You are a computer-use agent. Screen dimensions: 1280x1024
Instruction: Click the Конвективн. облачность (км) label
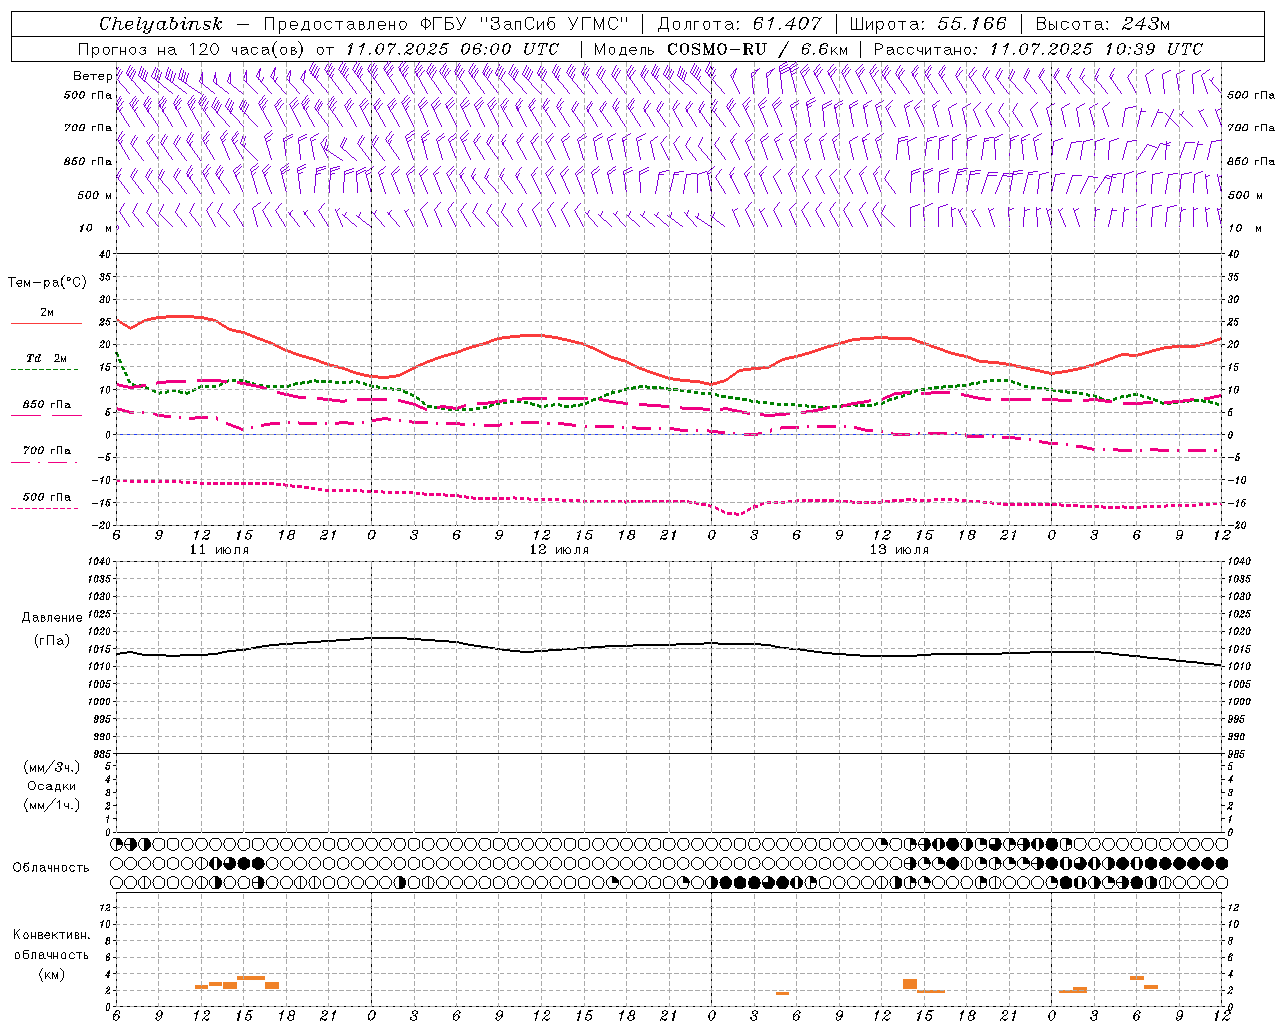(51, 954)
